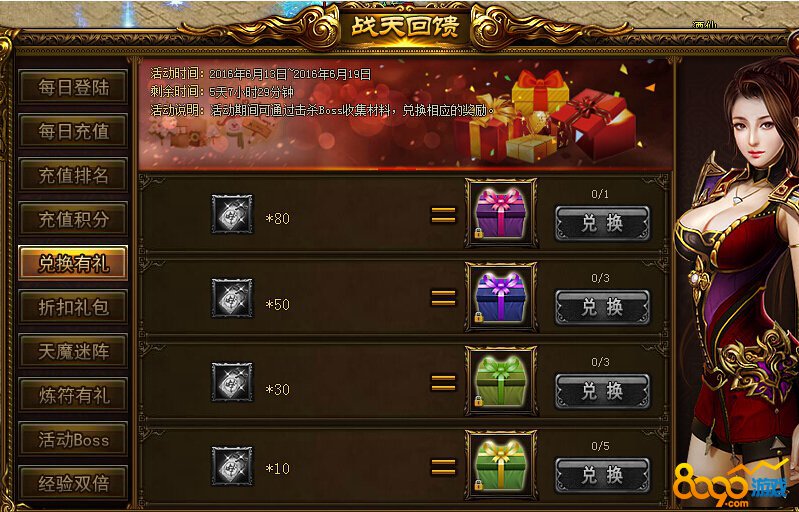Click 兑换 for the purple gift box
This screenshot has height=512, width=799.
coord(602,223)
